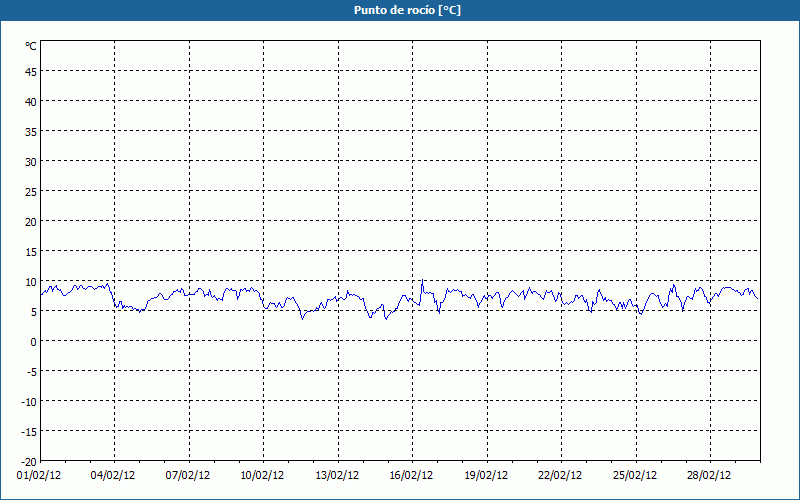The image size is (800, 500).
Task: Click the 28/02/12 date label
Action: click(709, 476)
